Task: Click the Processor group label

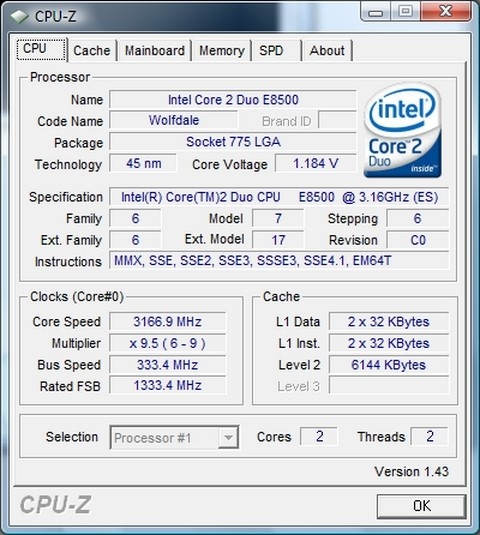Action: pyautogui.click(x=60, y=77)
